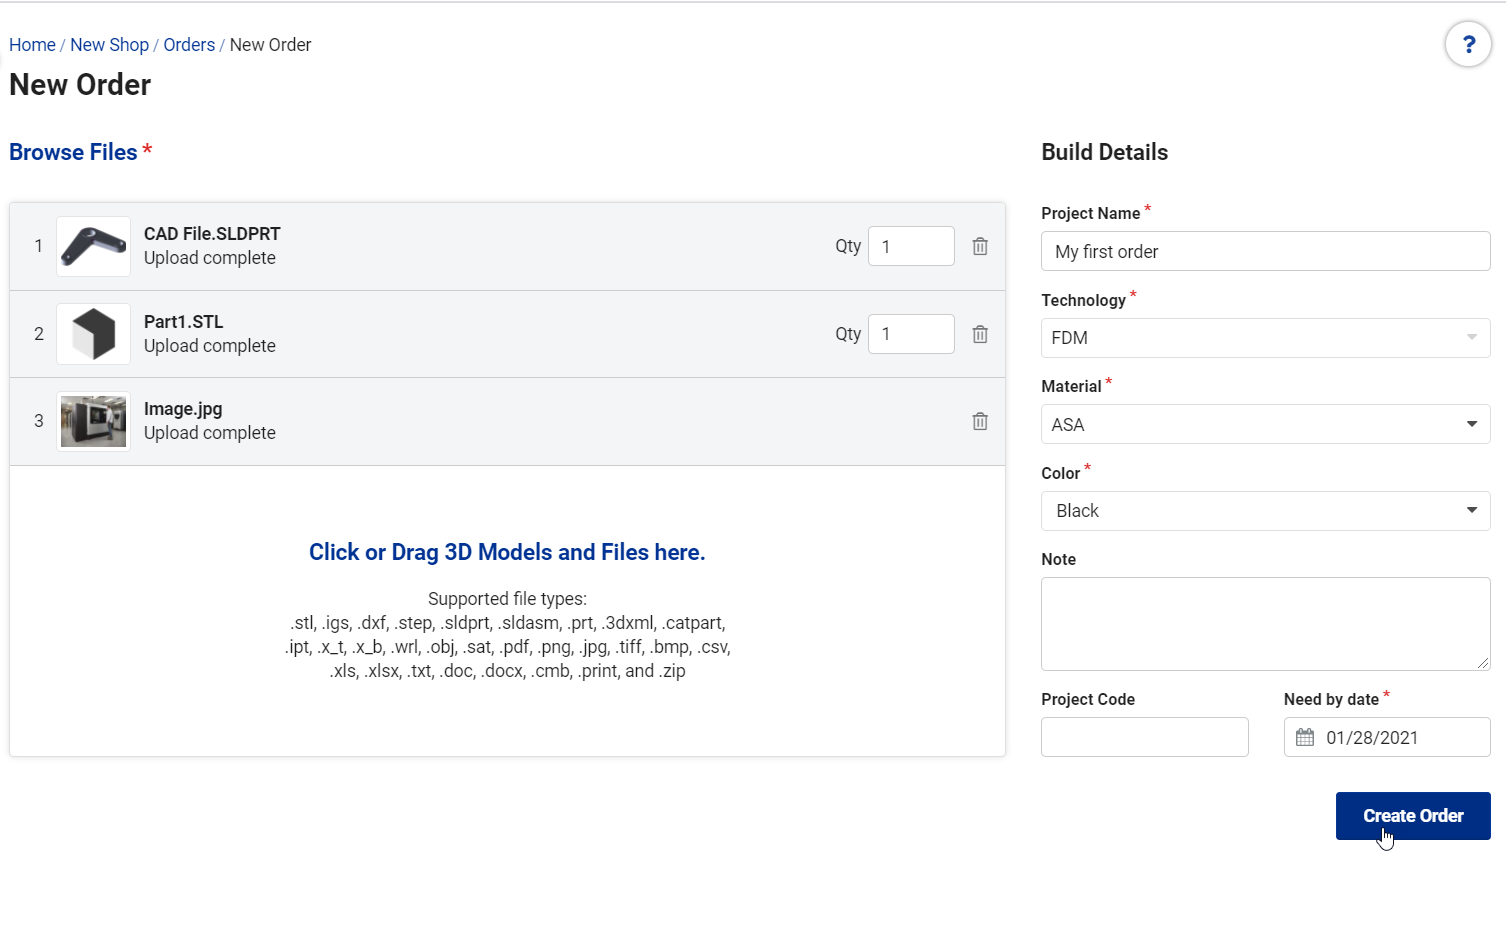This screenshot has height=938, width=1506.
Task: Open the help question mark icon
Action: [x=1468, y=45]
